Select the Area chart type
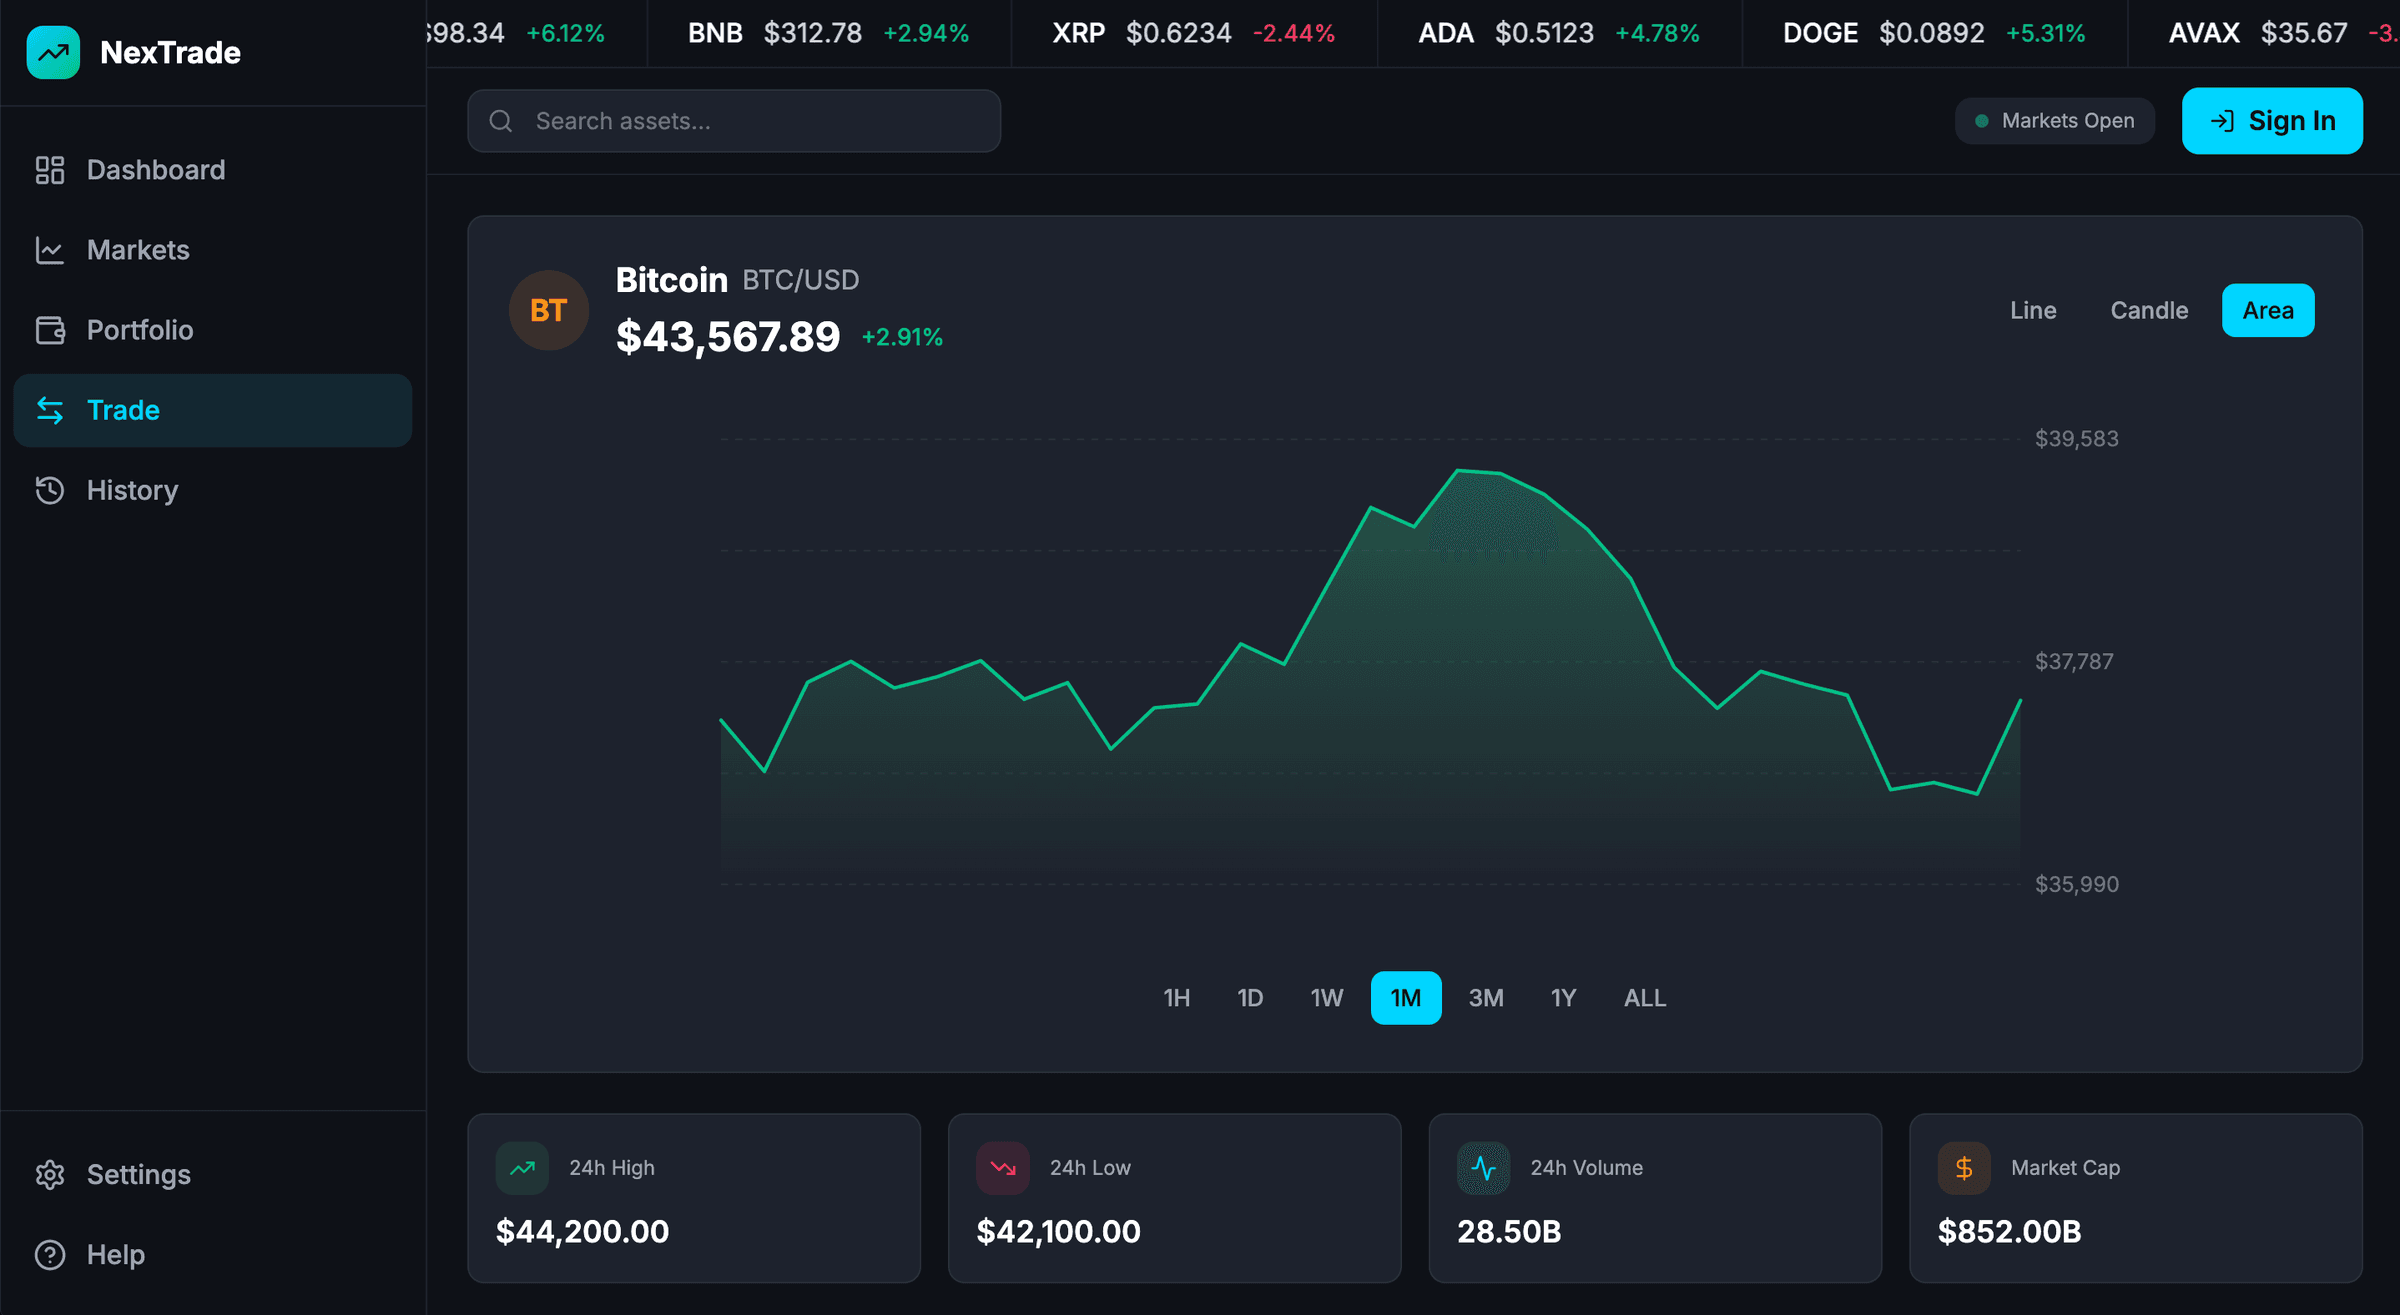Image resolution: width=2400 pixels, height=1315 pixels. click(x=2267, y=310)
